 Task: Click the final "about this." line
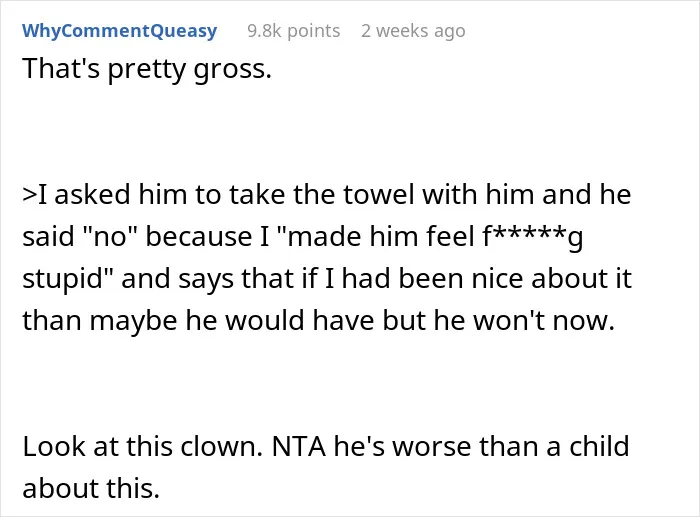coord(91,488)
